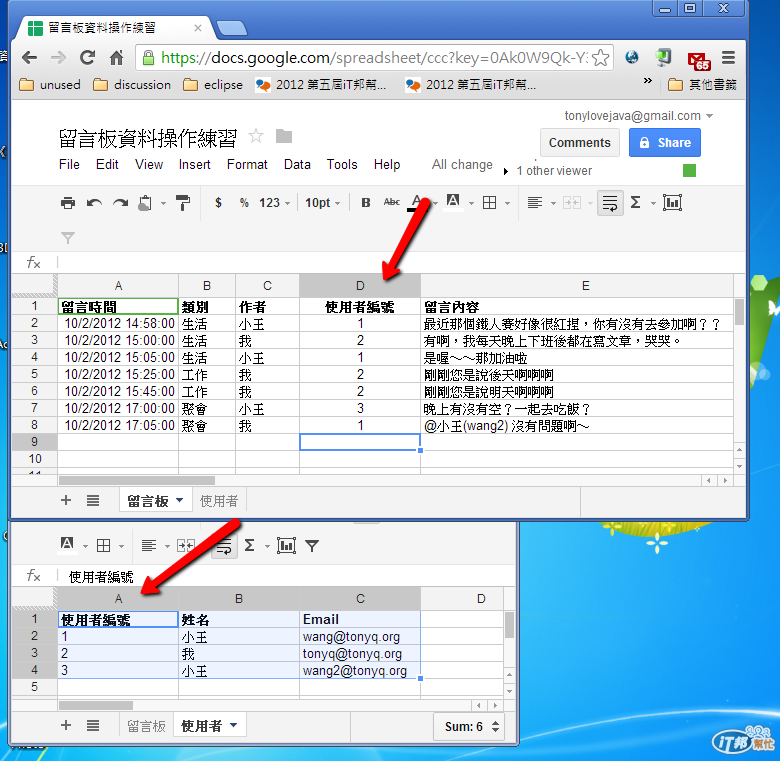Image resolution: width=780 pixels, height=761 pixels.
Task: Open the eclipse bookmark folder
Action: [212, 85]
